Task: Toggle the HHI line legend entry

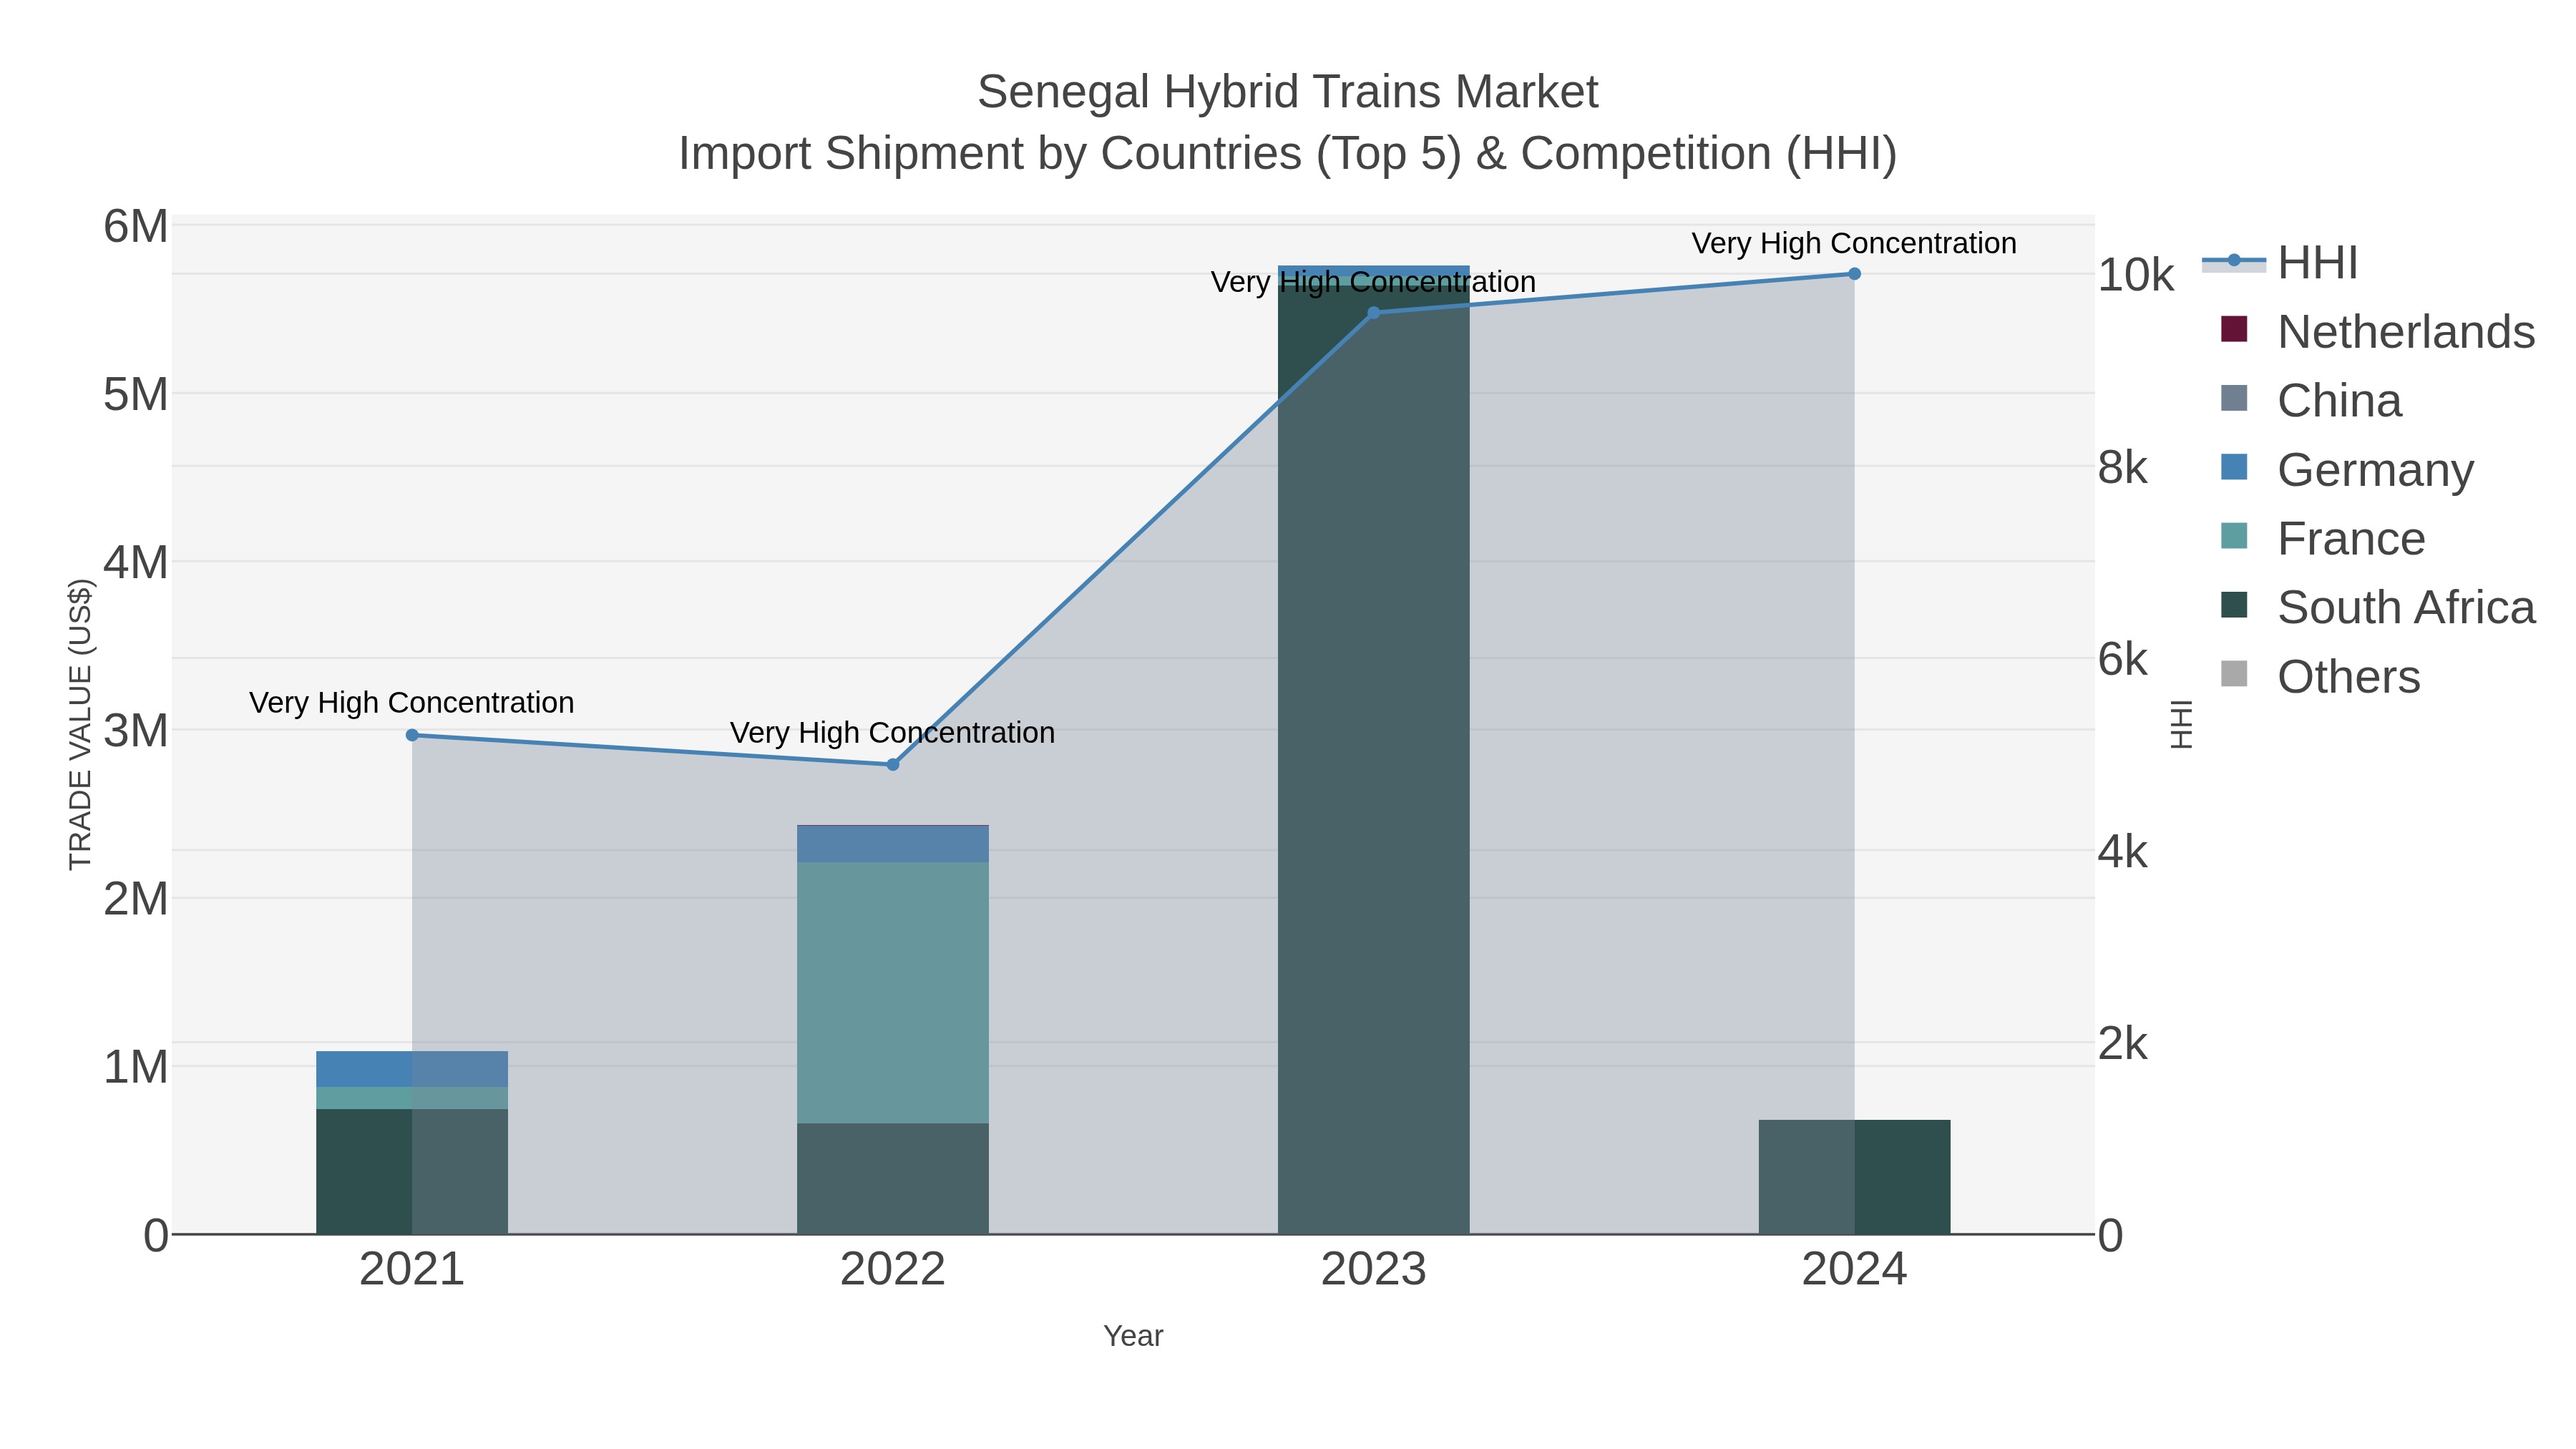Action: point(2280,263)
